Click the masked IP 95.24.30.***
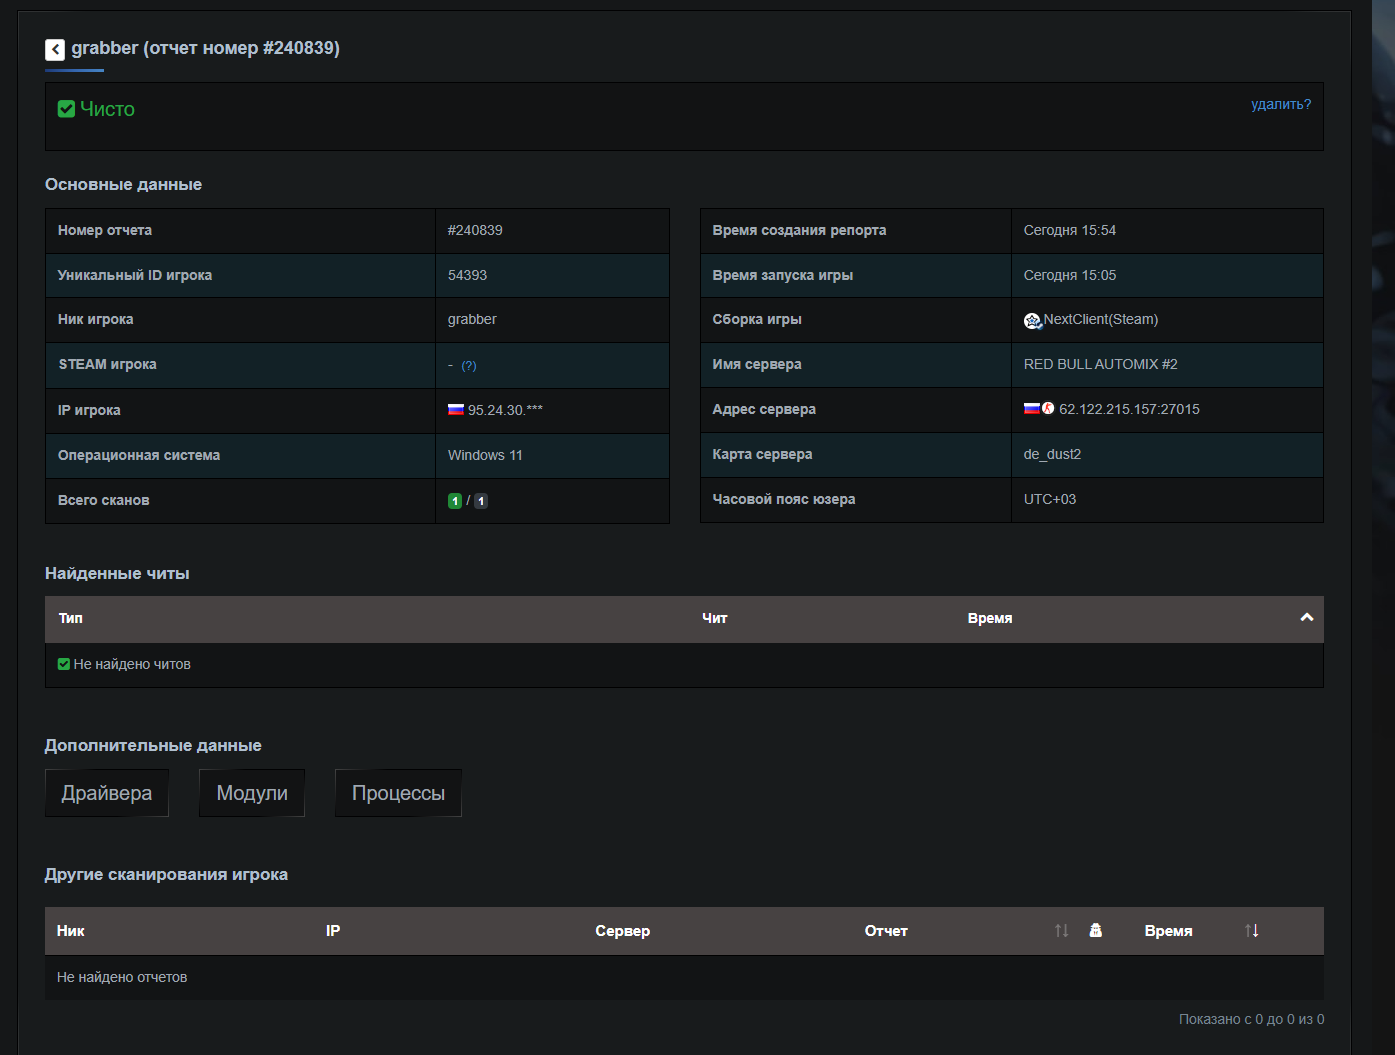The width and height of the screenshot is (1395, 1055). coord(505,410)
